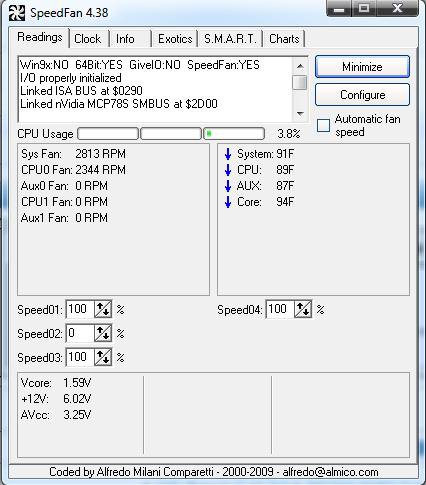Switch to the Clock tab

coord(88,39)
